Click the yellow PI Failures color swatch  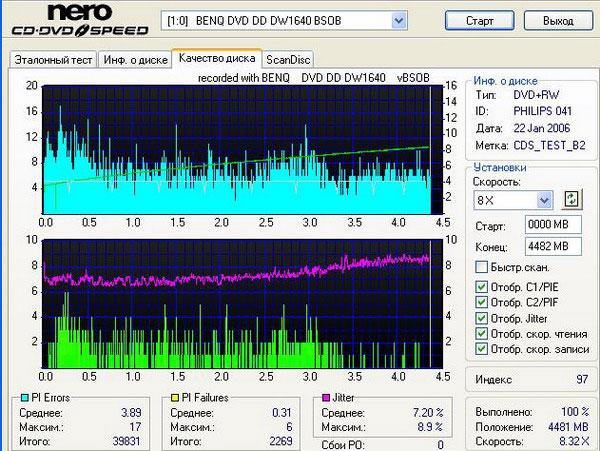click(x=174, y=398)
